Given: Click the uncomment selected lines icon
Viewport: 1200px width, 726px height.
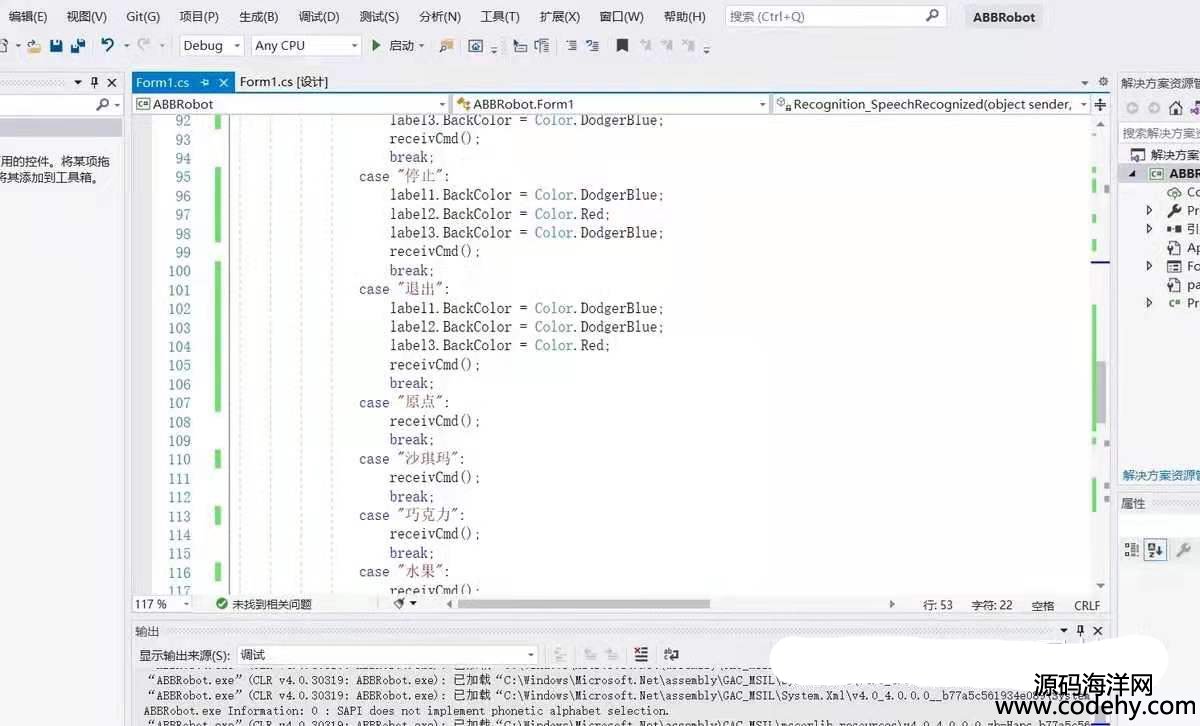Looking at the screenshot, I should point(593,46).
